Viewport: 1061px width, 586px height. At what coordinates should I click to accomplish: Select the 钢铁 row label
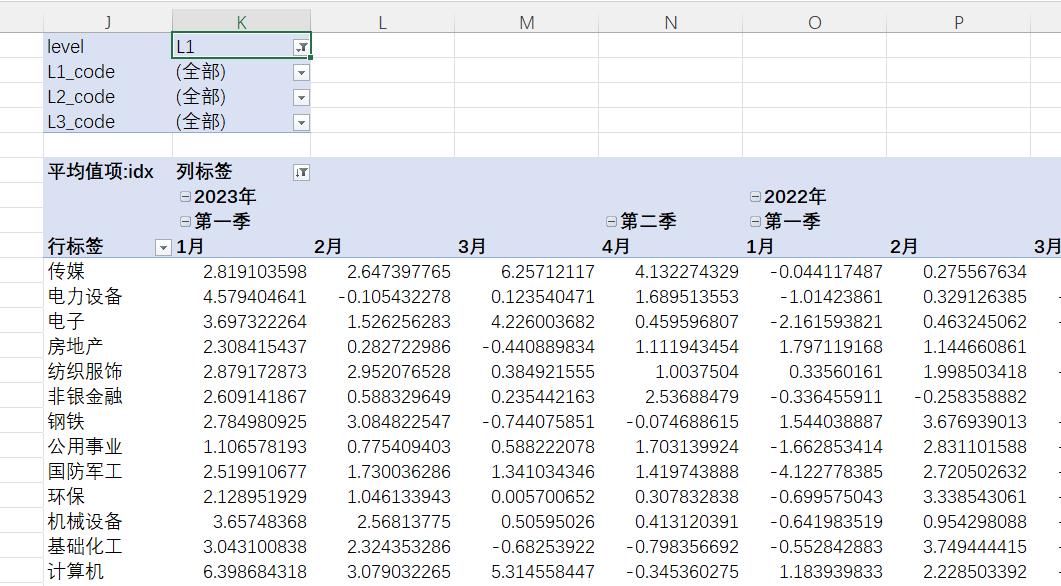coord(108,422)
